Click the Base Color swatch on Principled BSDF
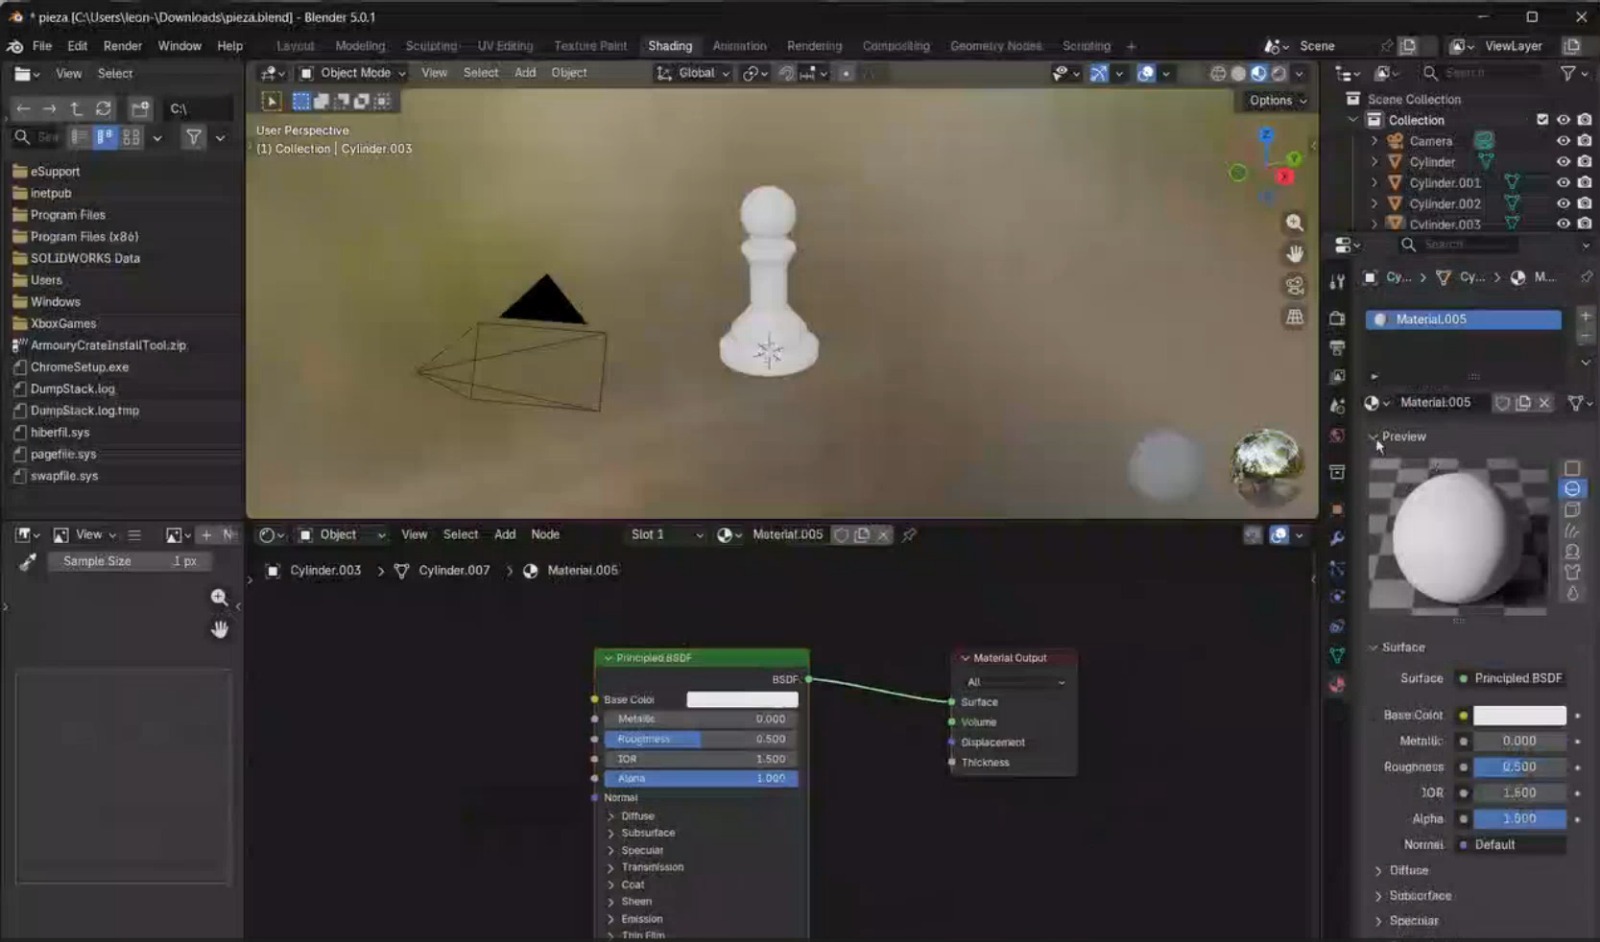The width and height of the screenshot is (1600, 942). 742,699
